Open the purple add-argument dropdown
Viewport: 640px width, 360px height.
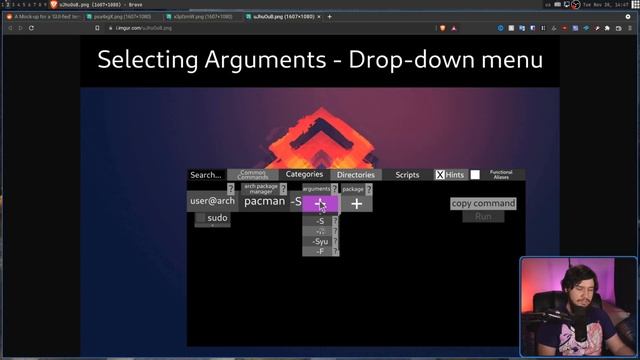coord(320,204)
